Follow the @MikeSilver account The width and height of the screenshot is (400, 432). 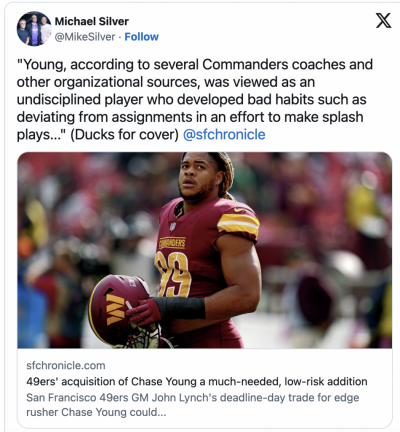click(x=142, y=37)
